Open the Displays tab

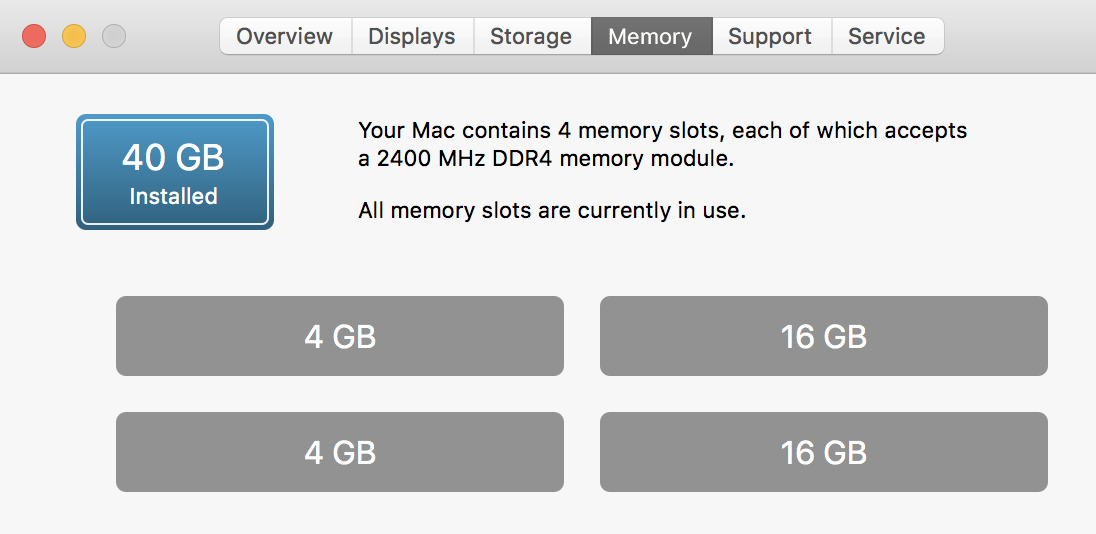[412, 37]
